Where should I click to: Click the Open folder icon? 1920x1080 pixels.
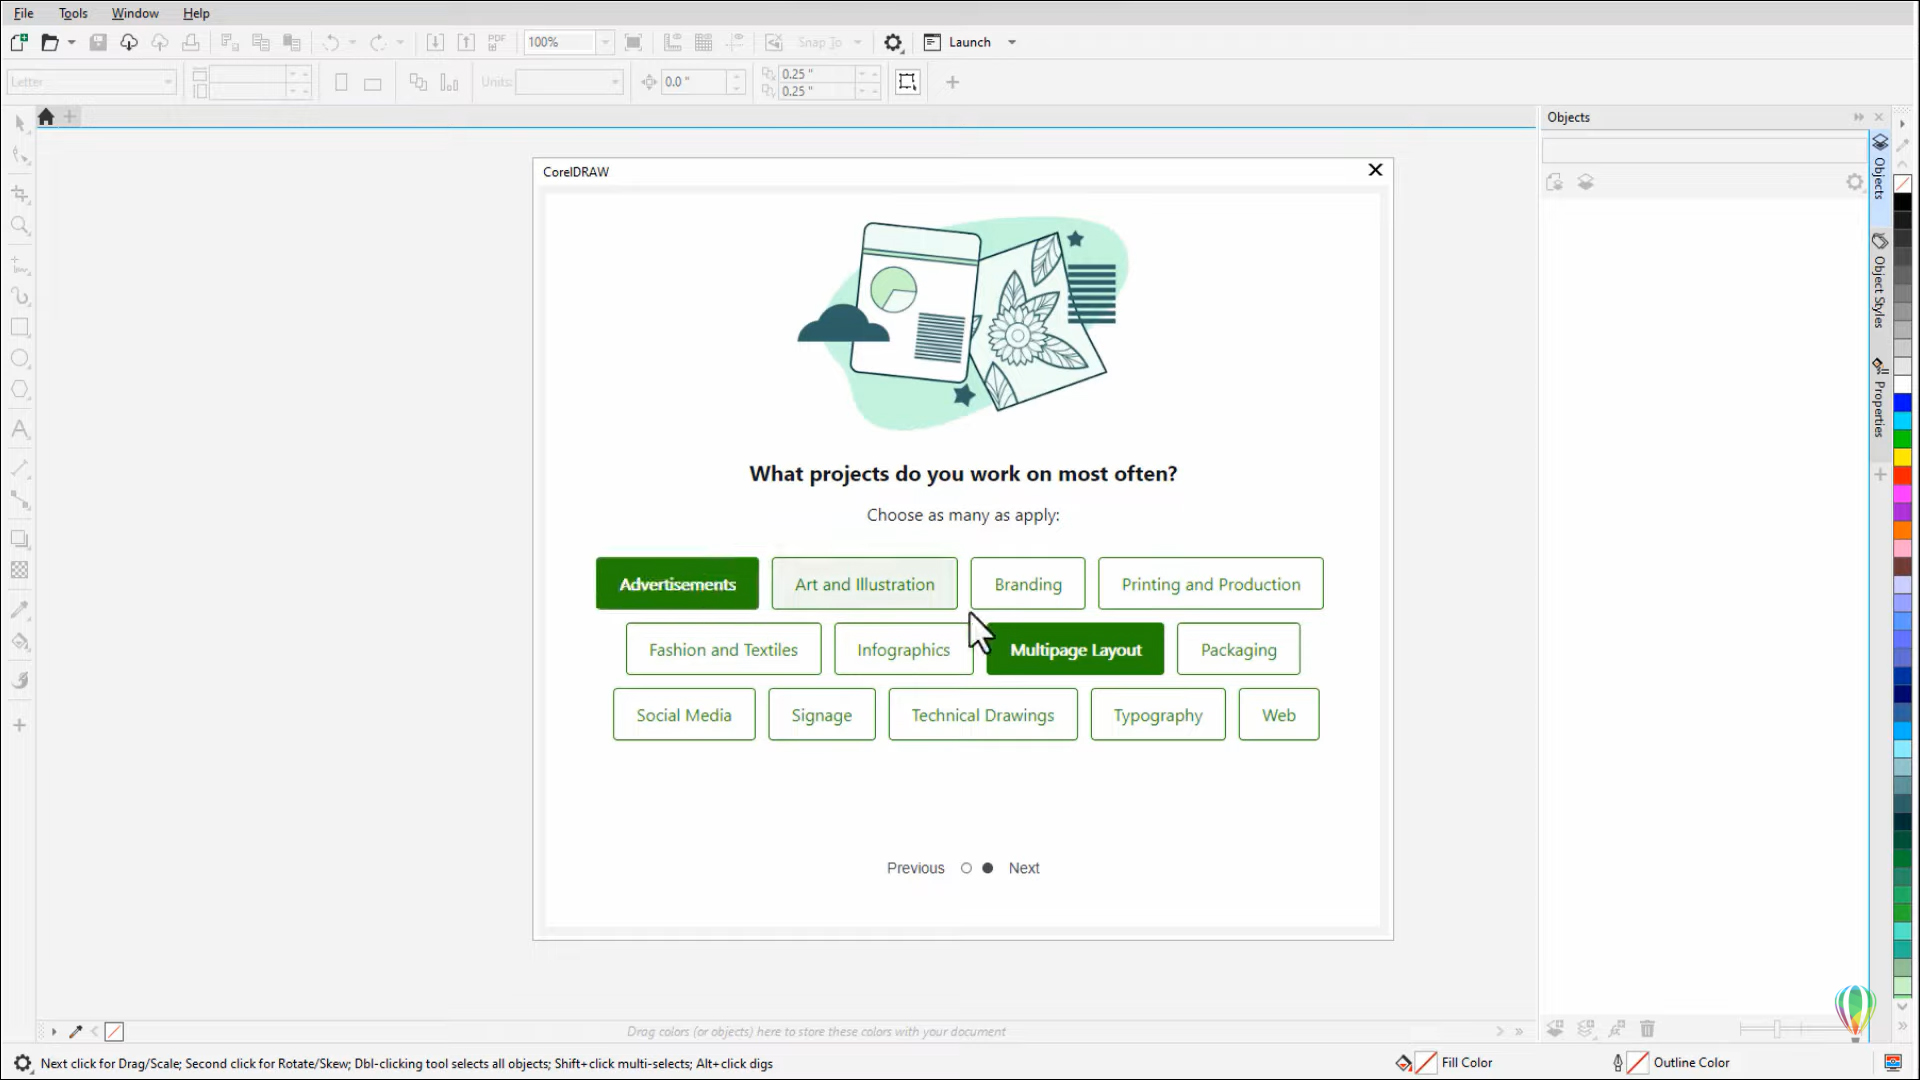click(x=50, y=42)
